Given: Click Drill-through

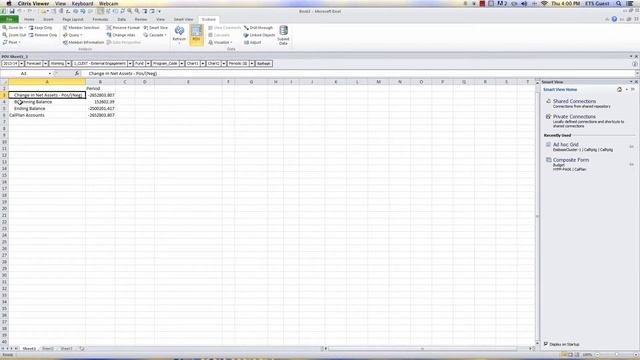Looking at the screenshot, I should coord(258,28).
